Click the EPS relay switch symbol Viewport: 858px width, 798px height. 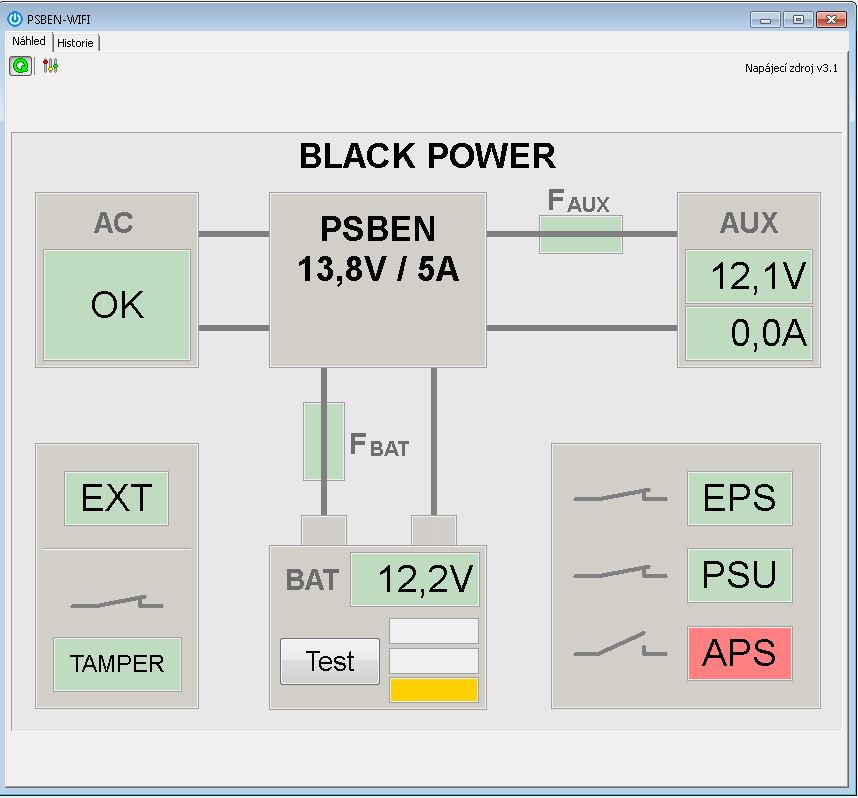620,496
